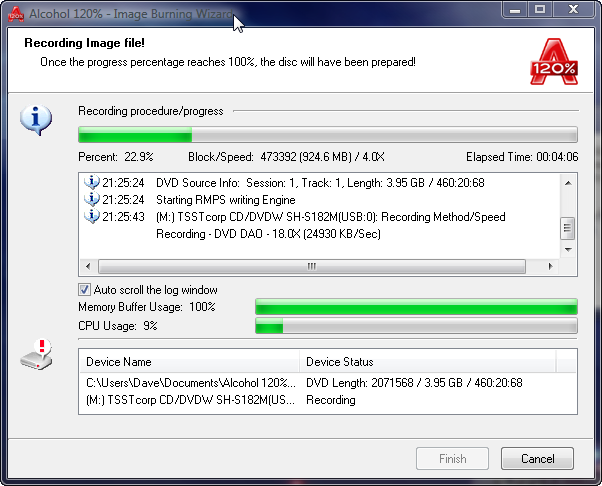The width and height of the screenshot is (602, 486).
Task: Click the Alcohol 120% title bar icon
Action: coord(16,14)
